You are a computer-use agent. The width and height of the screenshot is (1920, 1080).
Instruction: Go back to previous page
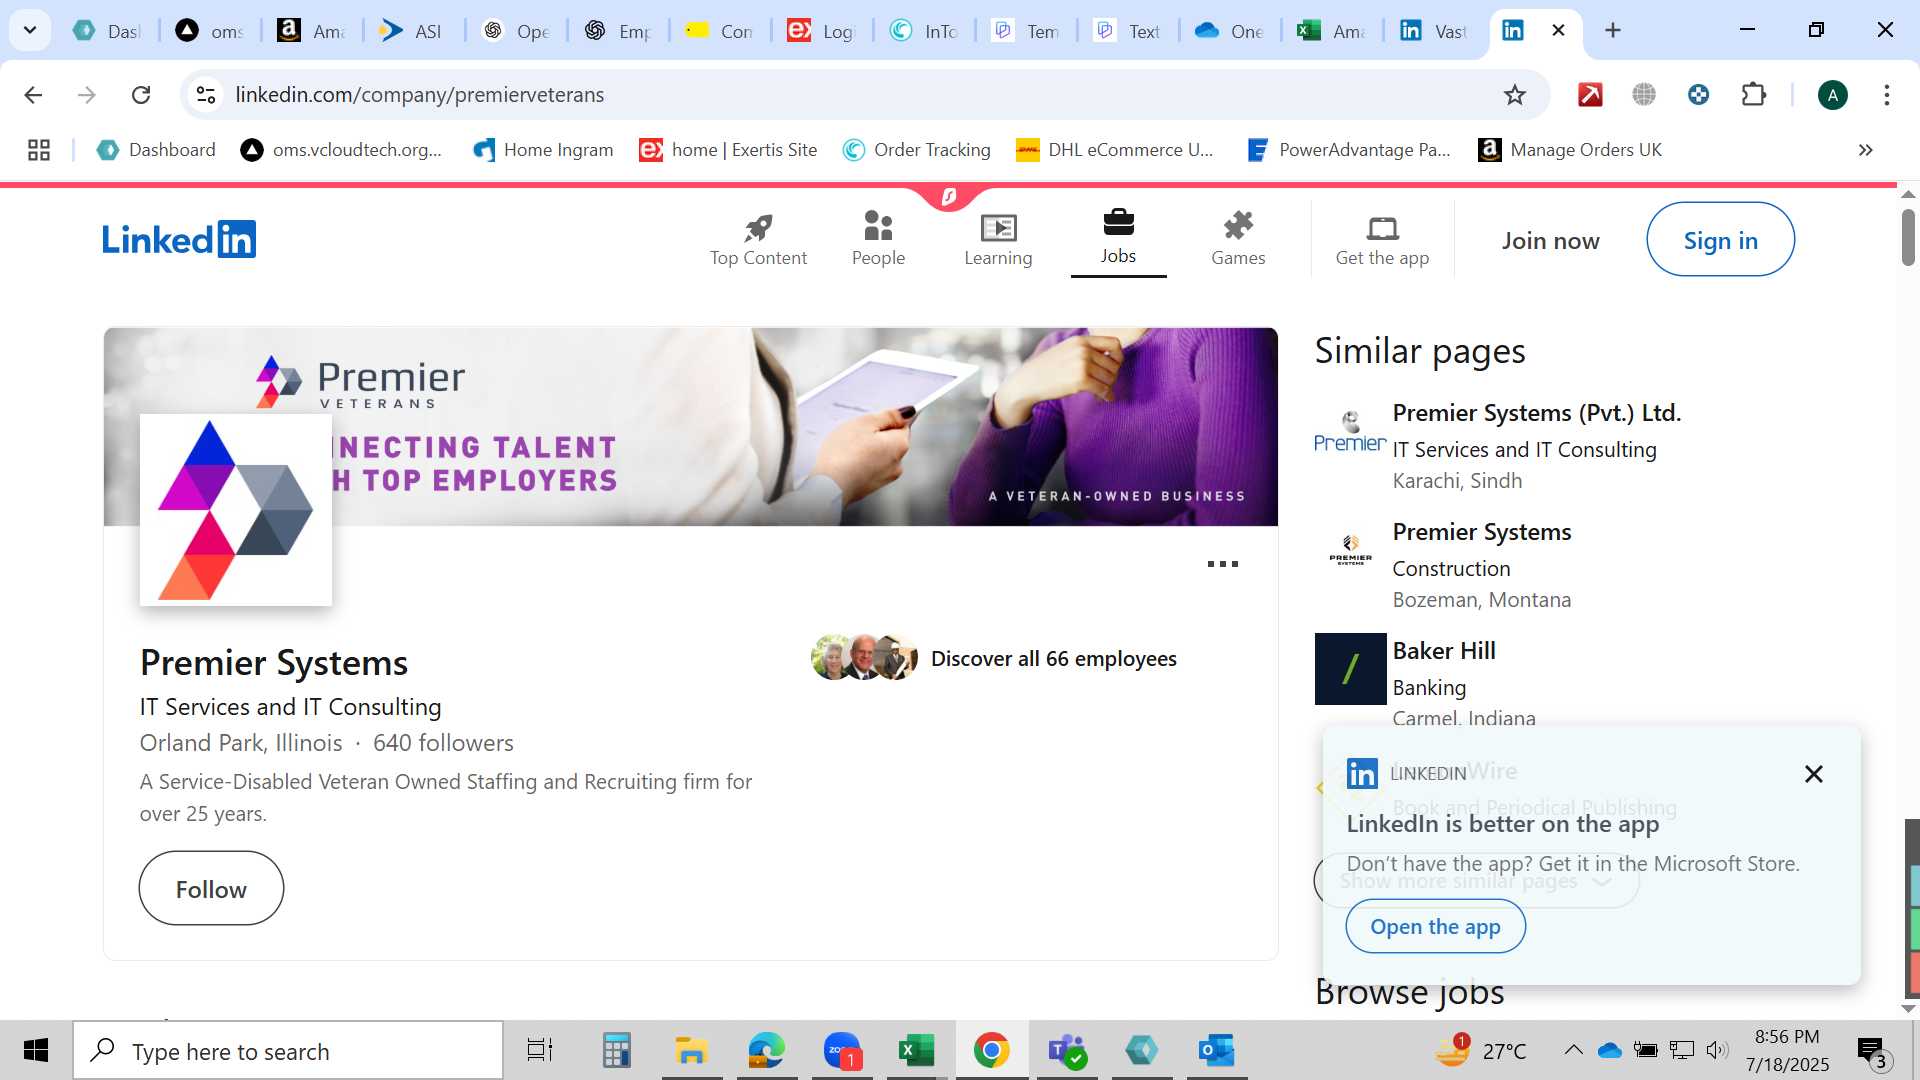point(33,95)
